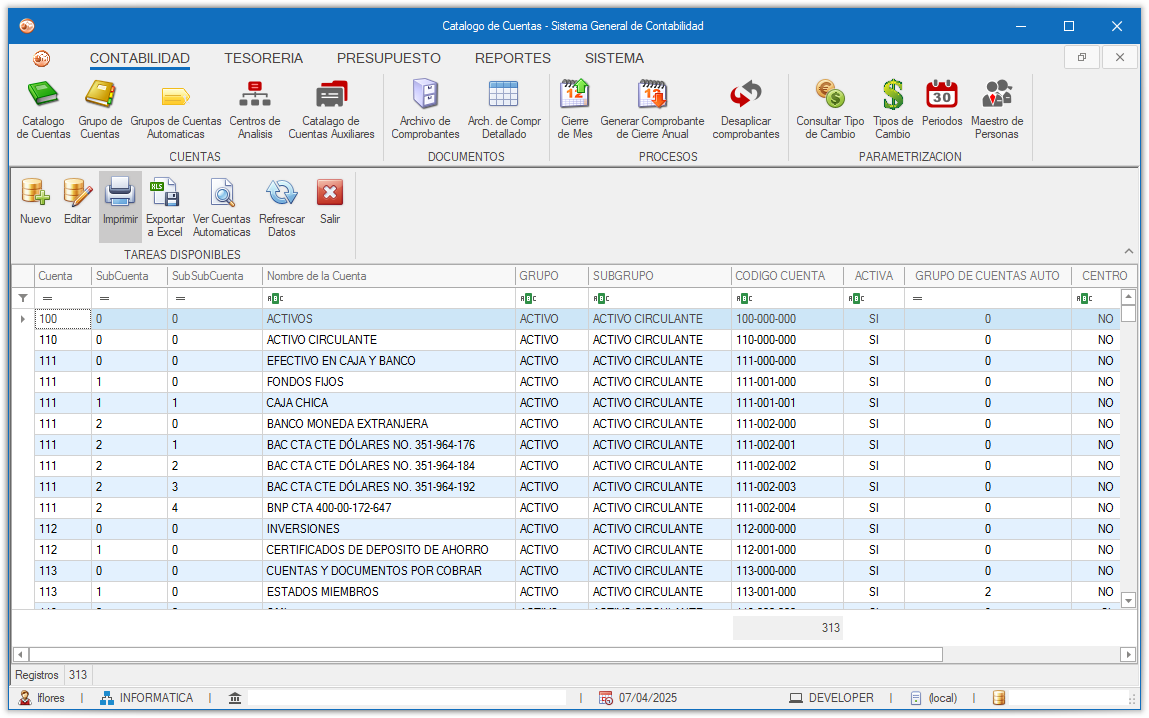Create a new account with Nuevo
1149x718 pixels.
pos(35,201)
